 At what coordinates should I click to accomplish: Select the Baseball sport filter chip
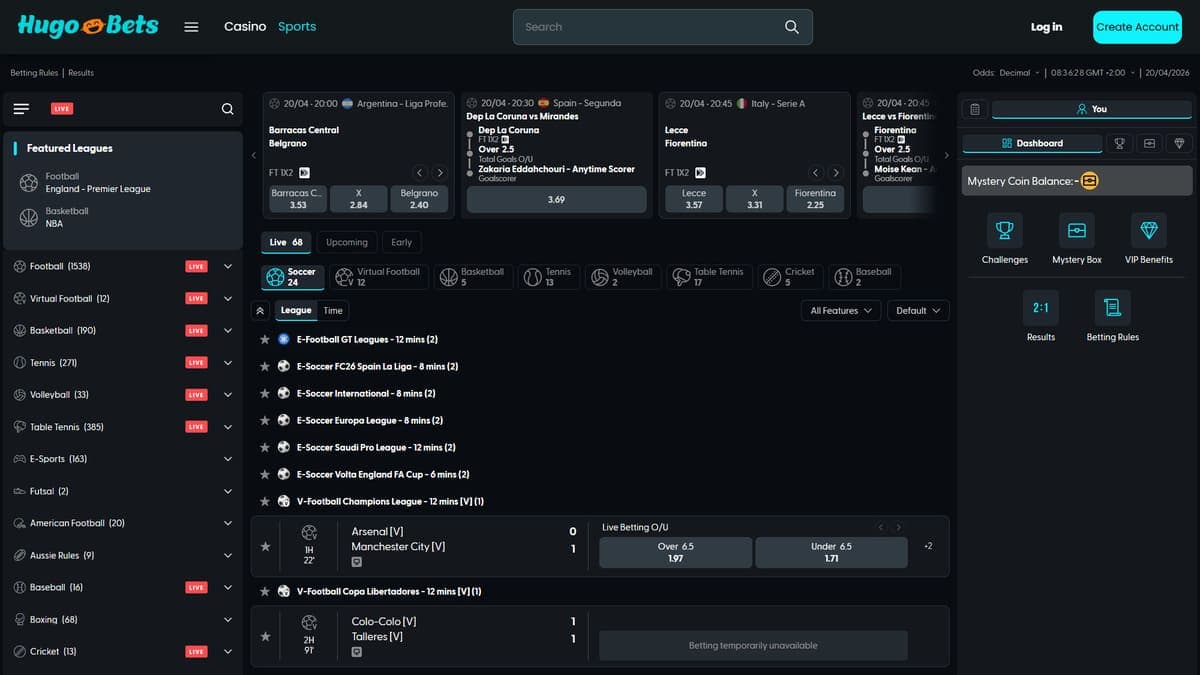864,277
